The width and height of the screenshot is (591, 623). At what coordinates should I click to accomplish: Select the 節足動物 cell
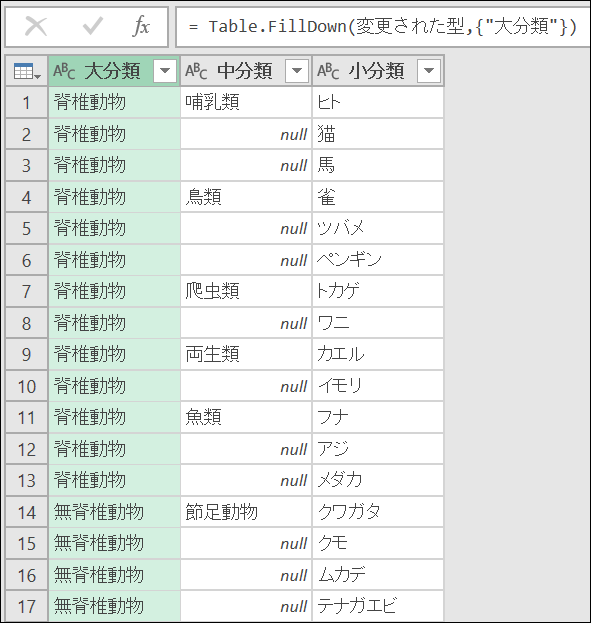pos(246,512)
